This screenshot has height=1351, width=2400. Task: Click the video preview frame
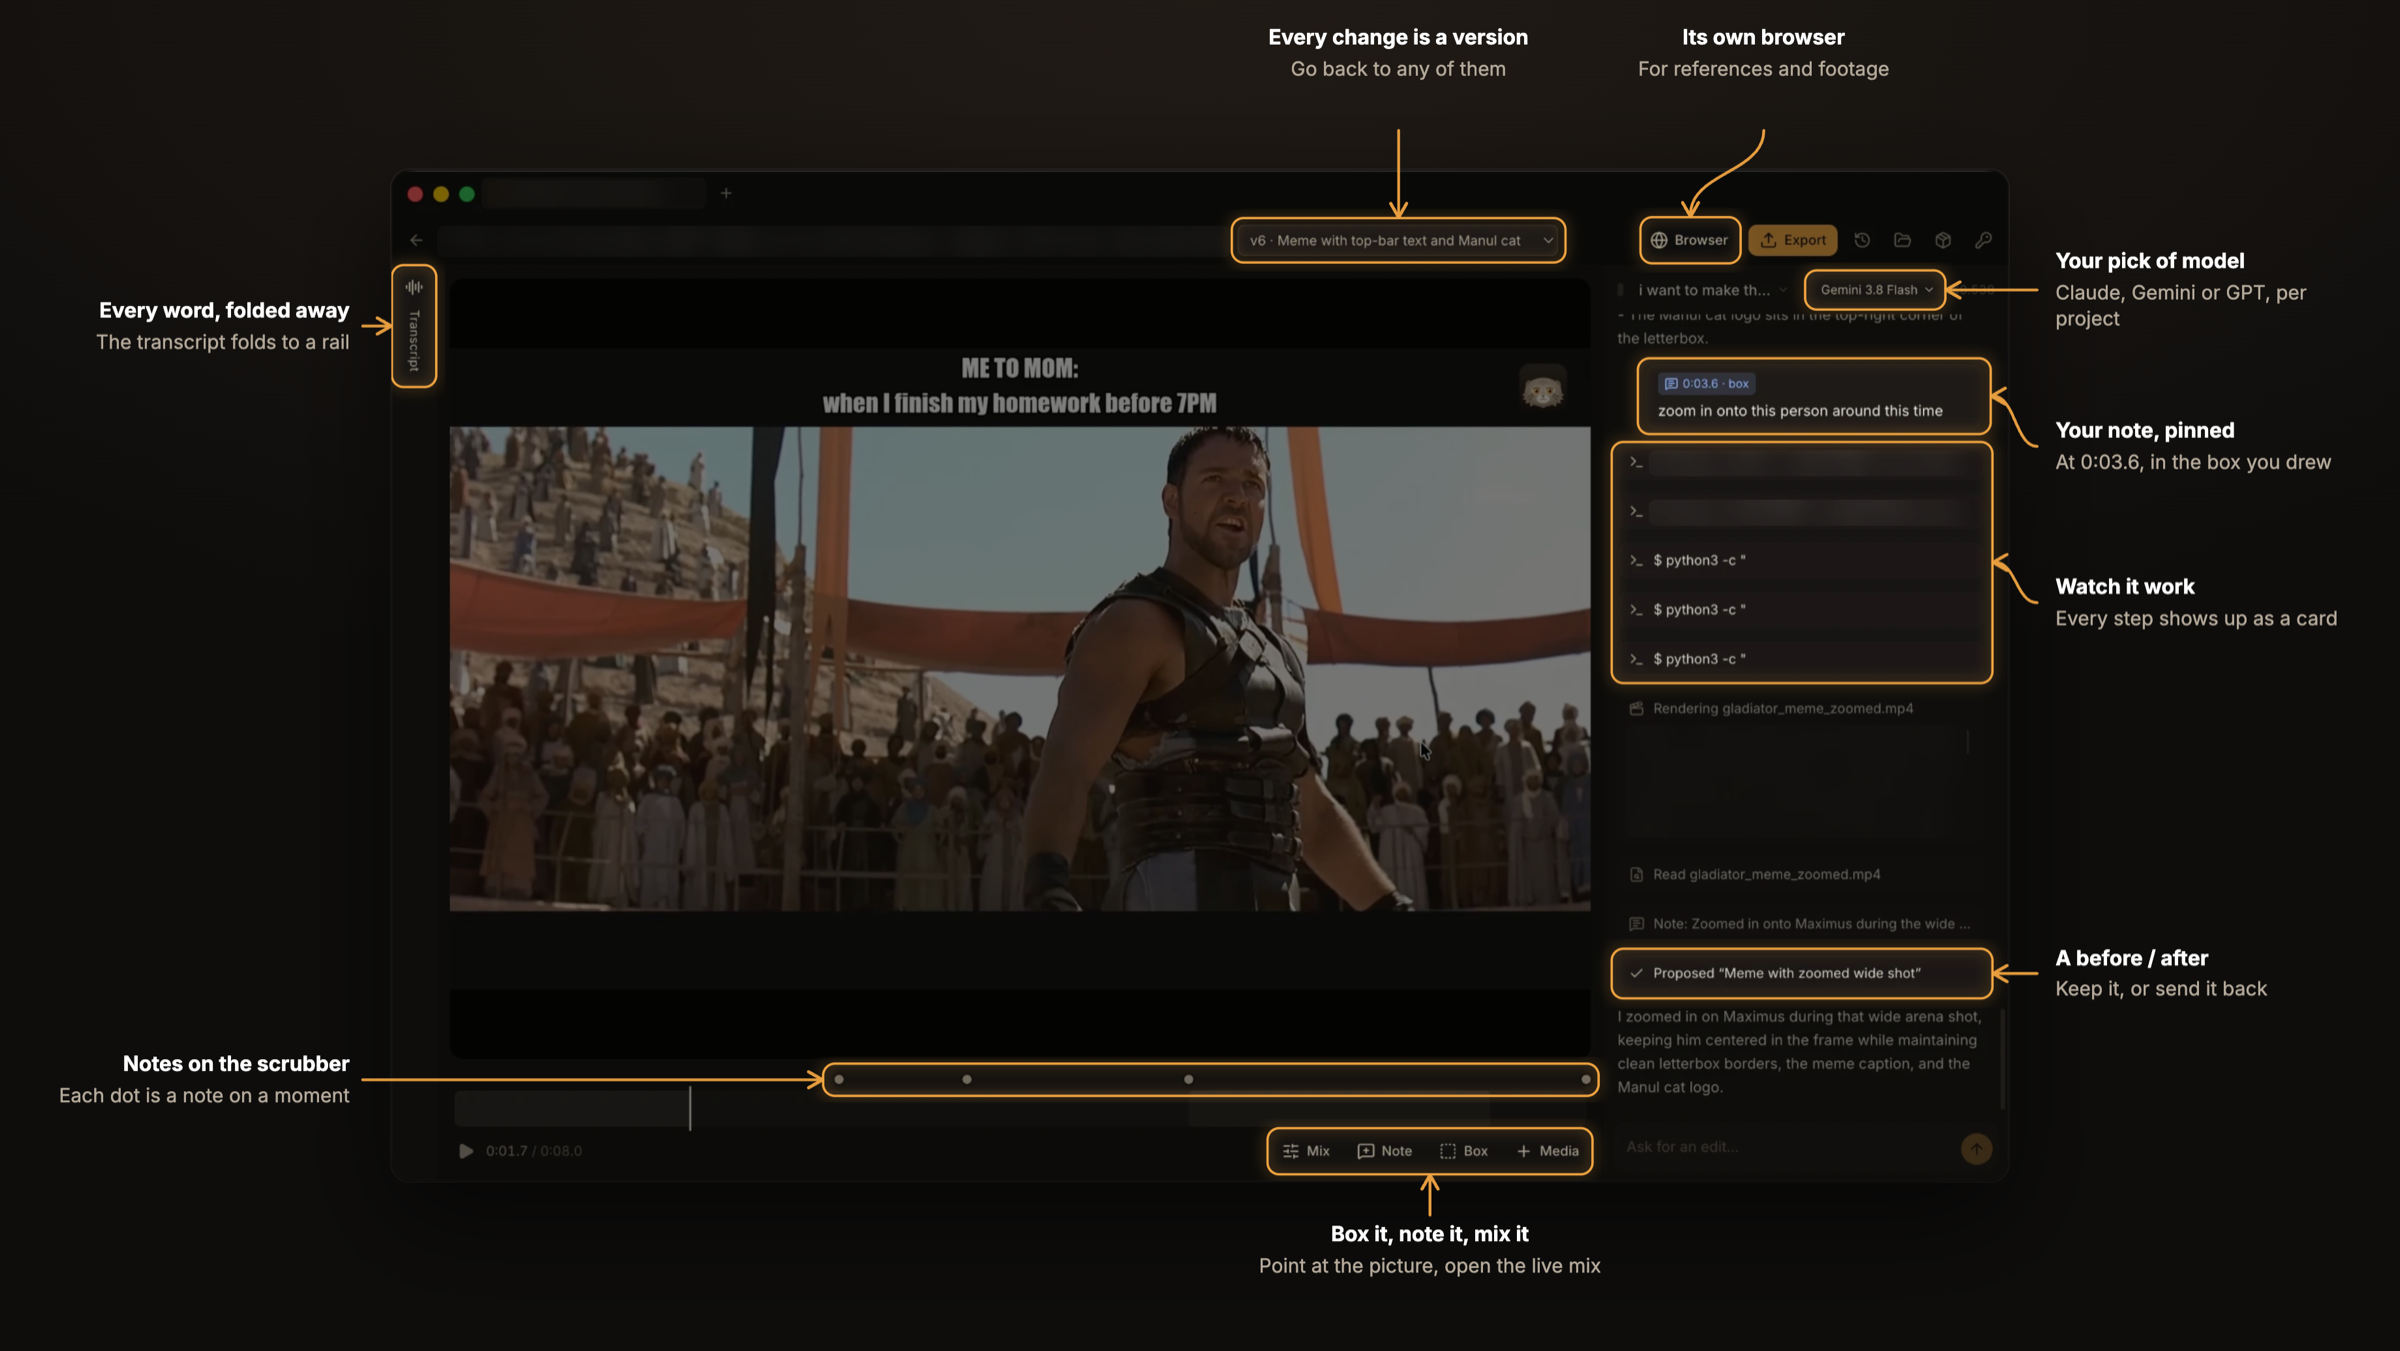click(1020, 669)
